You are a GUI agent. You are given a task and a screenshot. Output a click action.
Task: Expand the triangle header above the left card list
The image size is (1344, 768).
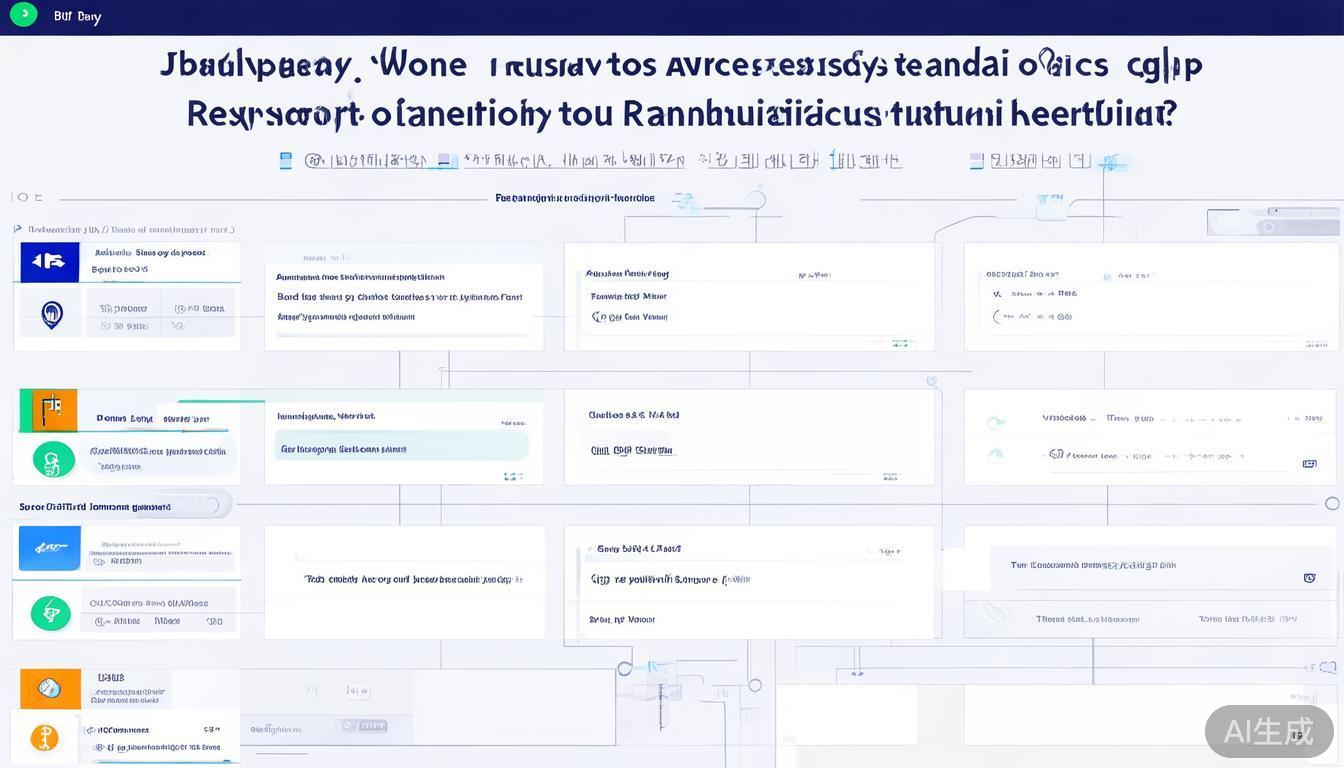(17, 229)
